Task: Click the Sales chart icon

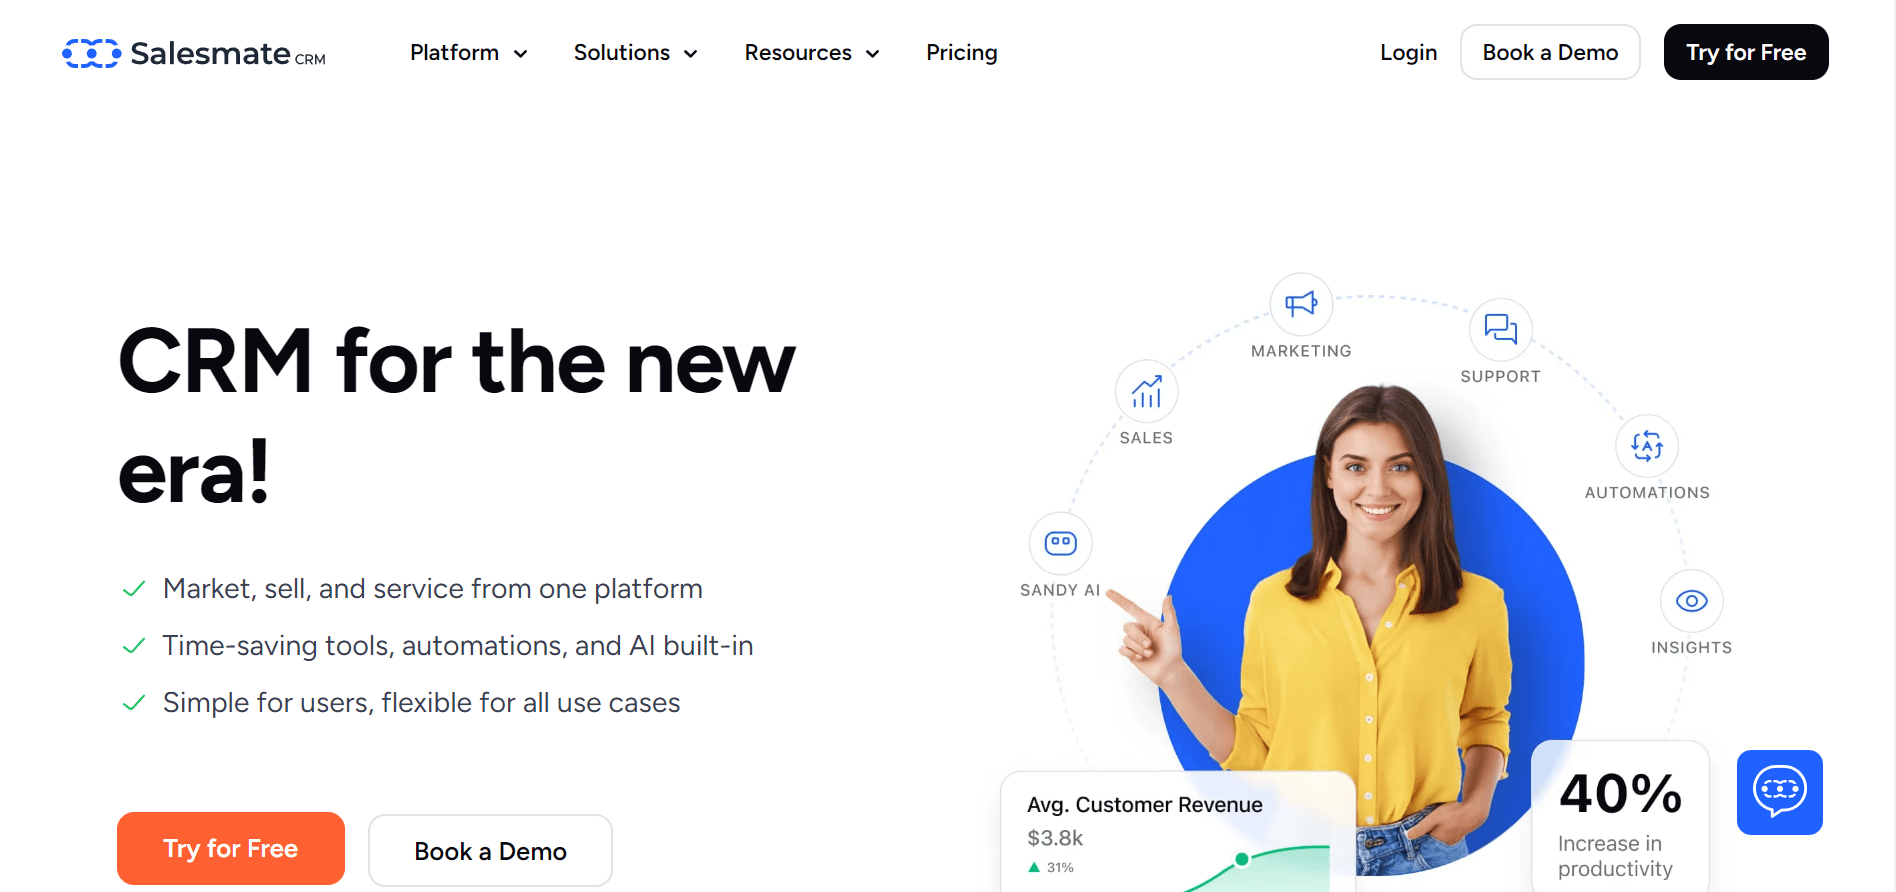Action: coord(1147,391)
